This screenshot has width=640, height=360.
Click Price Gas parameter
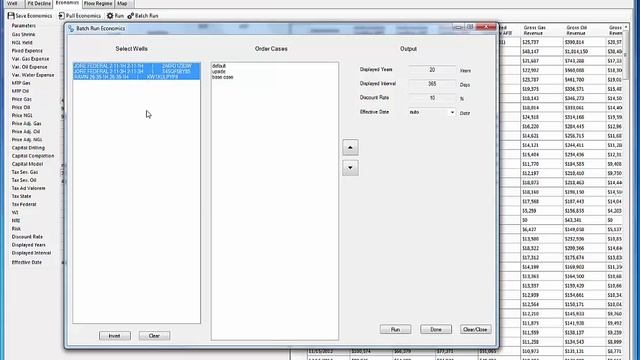(22, 99)
